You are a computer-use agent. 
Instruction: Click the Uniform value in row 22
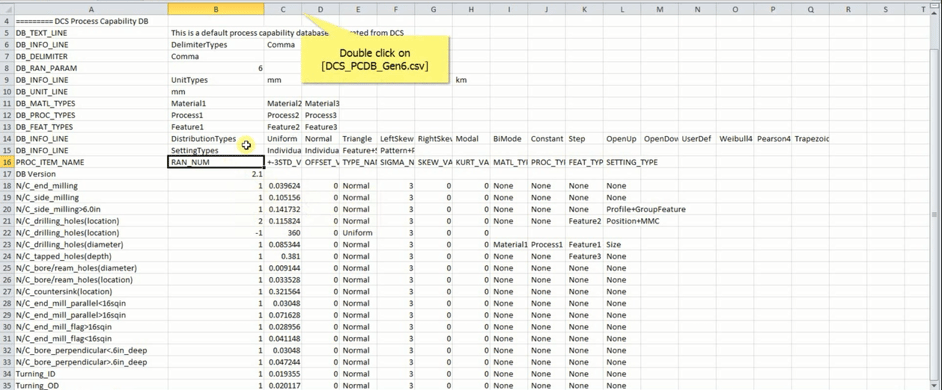pos(358,233)
